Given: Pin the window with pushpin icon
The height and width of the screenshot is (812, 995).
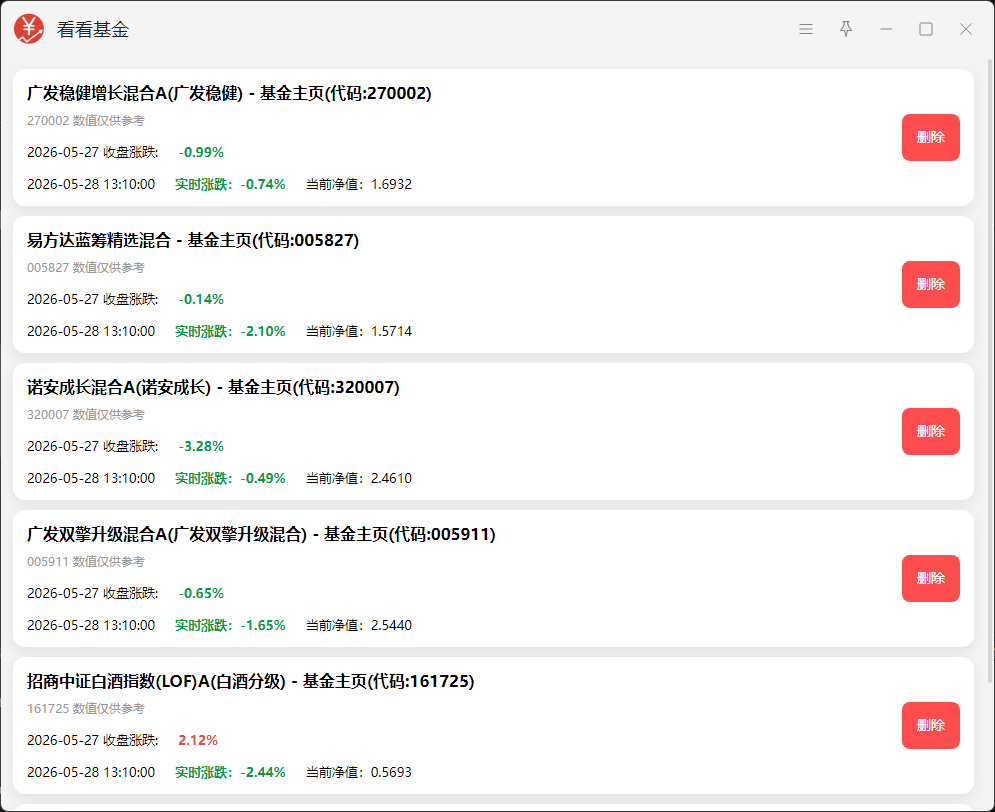Looking at the screenshot, I should tap(846, 29).
